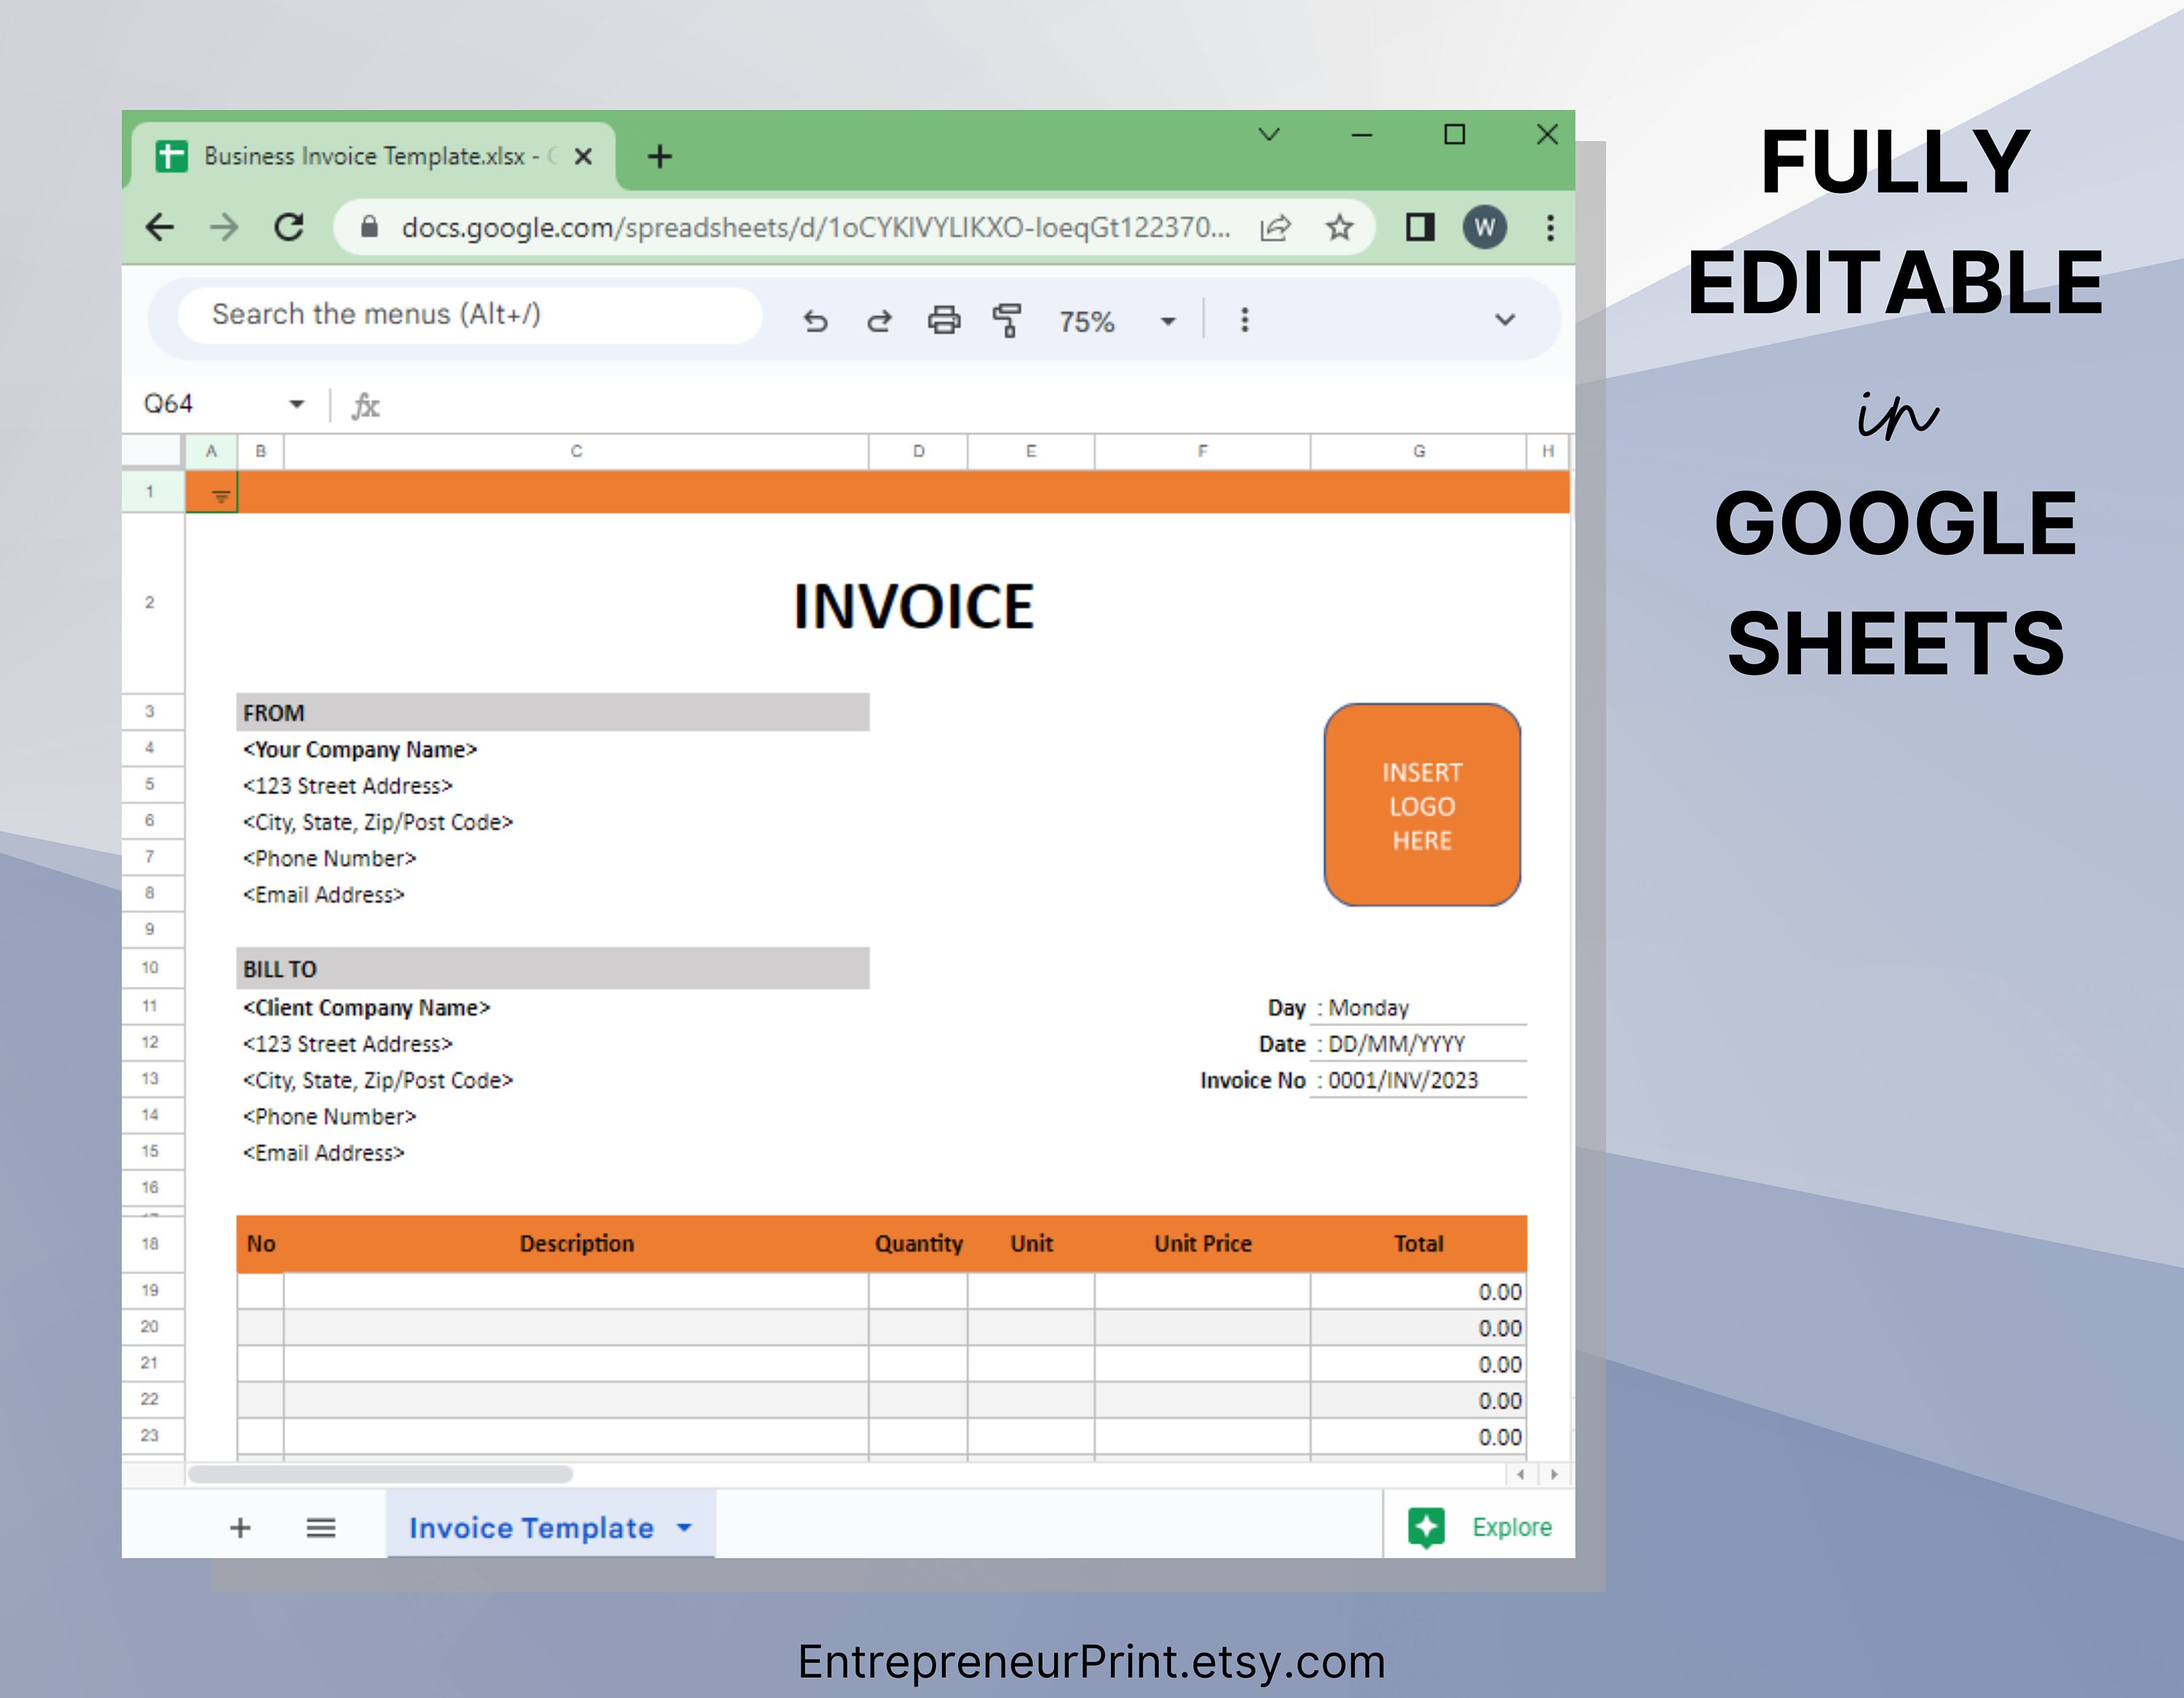Click the Explore link
The image size is (2184, 1698).
pyautogui.click(x=1510, y=1527)
